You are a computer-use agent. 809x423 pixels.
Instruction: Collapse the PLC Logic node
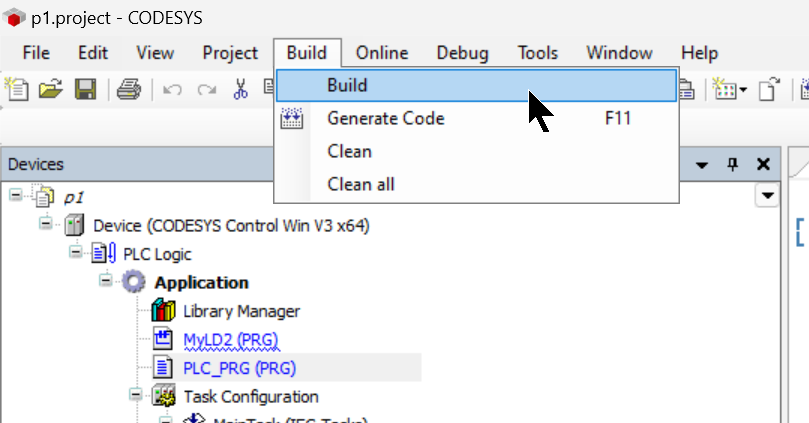(76, 252)
